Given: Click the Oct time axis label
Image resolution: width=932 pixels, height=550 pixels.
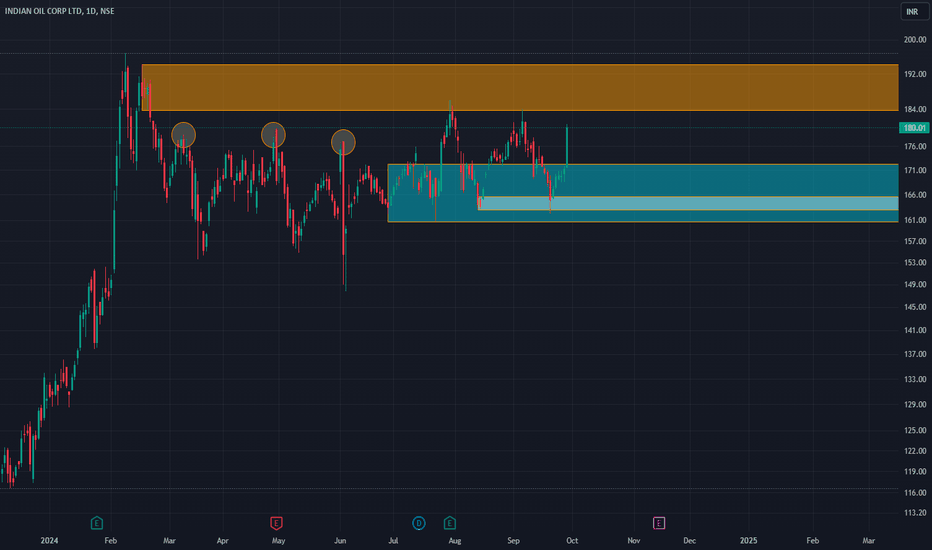Looking at the screenshot, I should click(x=572, y=540).
